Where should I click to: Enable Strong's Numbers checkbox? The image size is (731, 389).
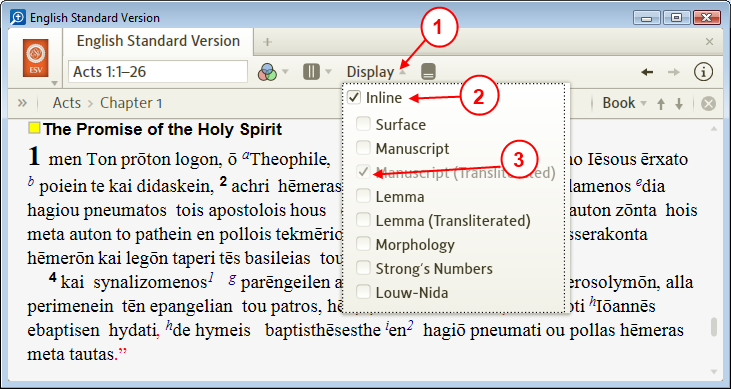coord(364,268)
